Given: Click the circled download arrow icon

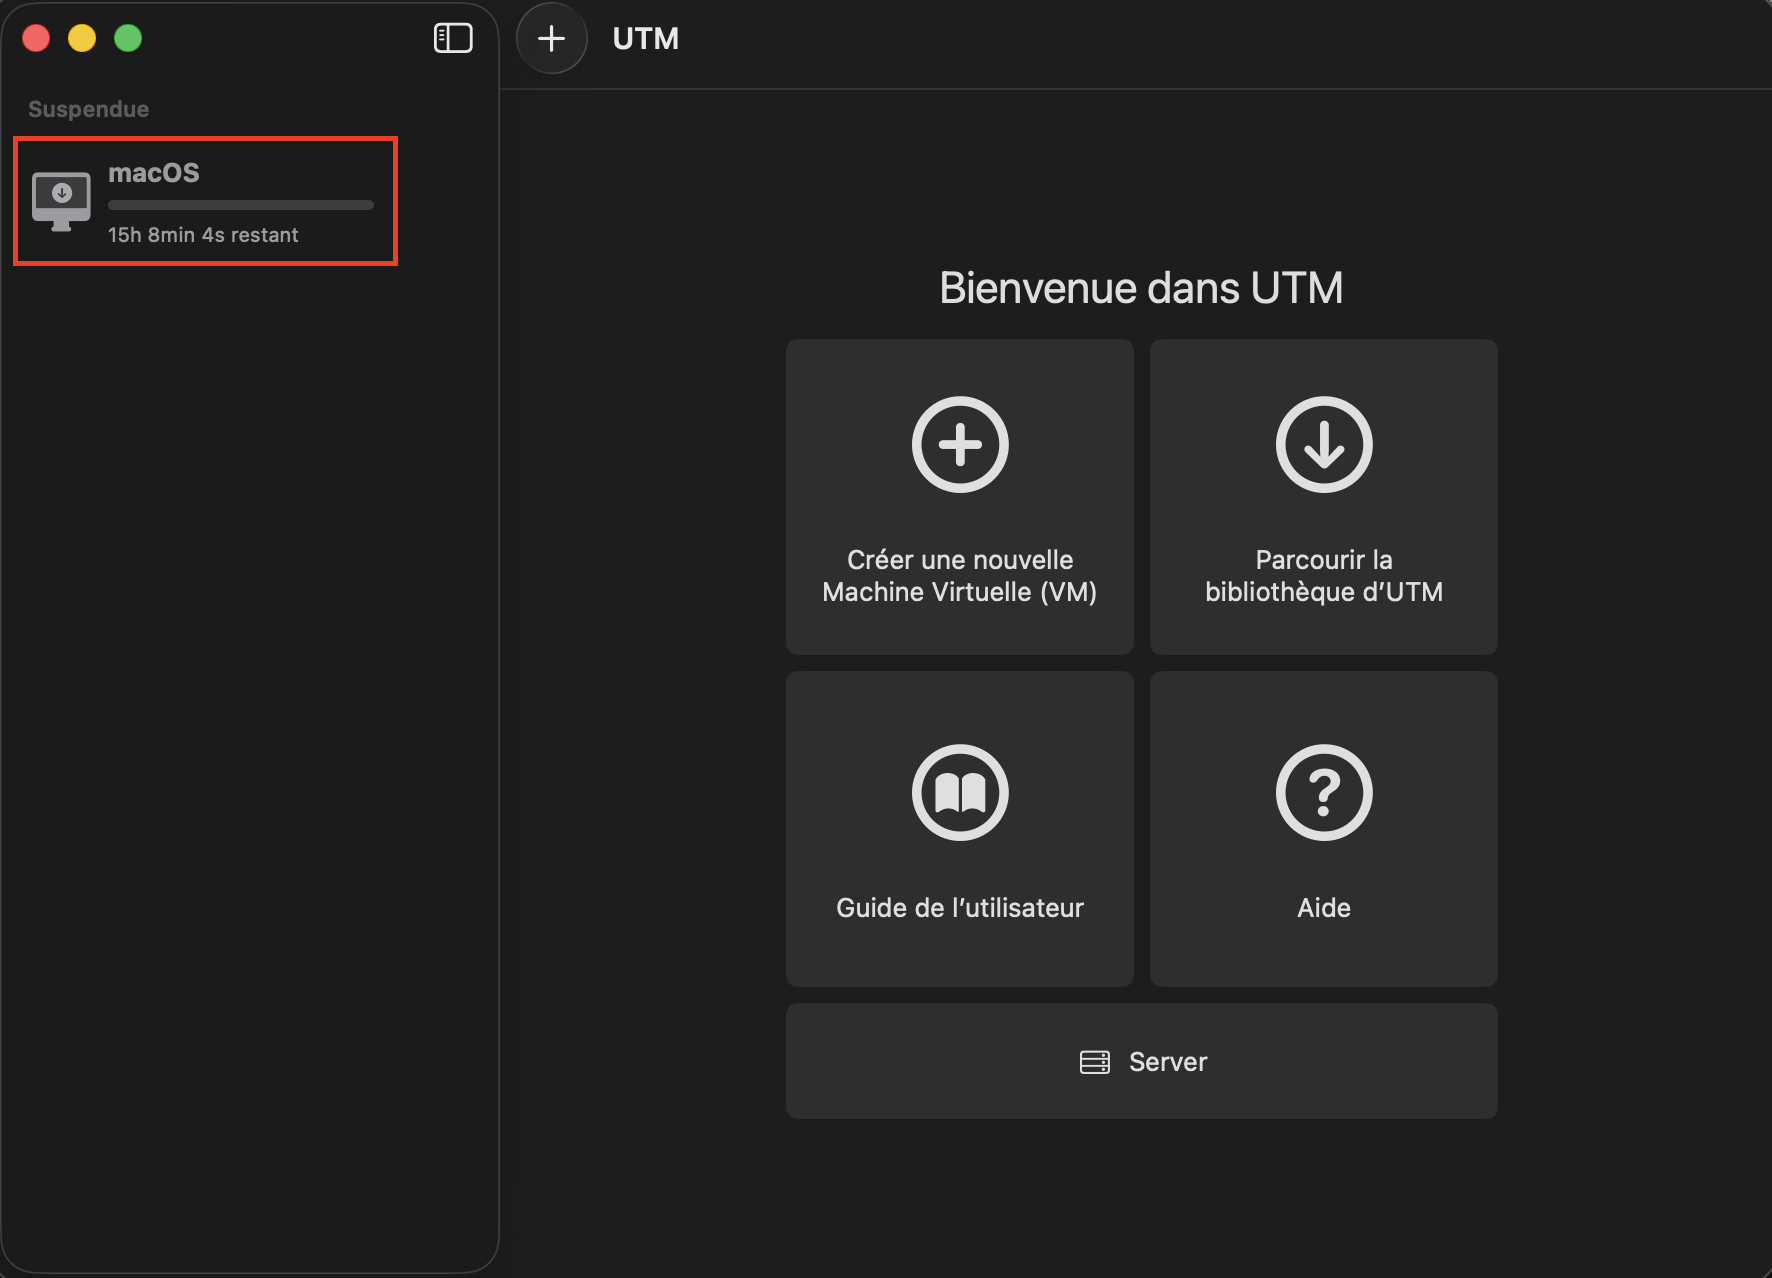Looking at the screenshot, I should pyautogui.click(x=1324, y=445).
